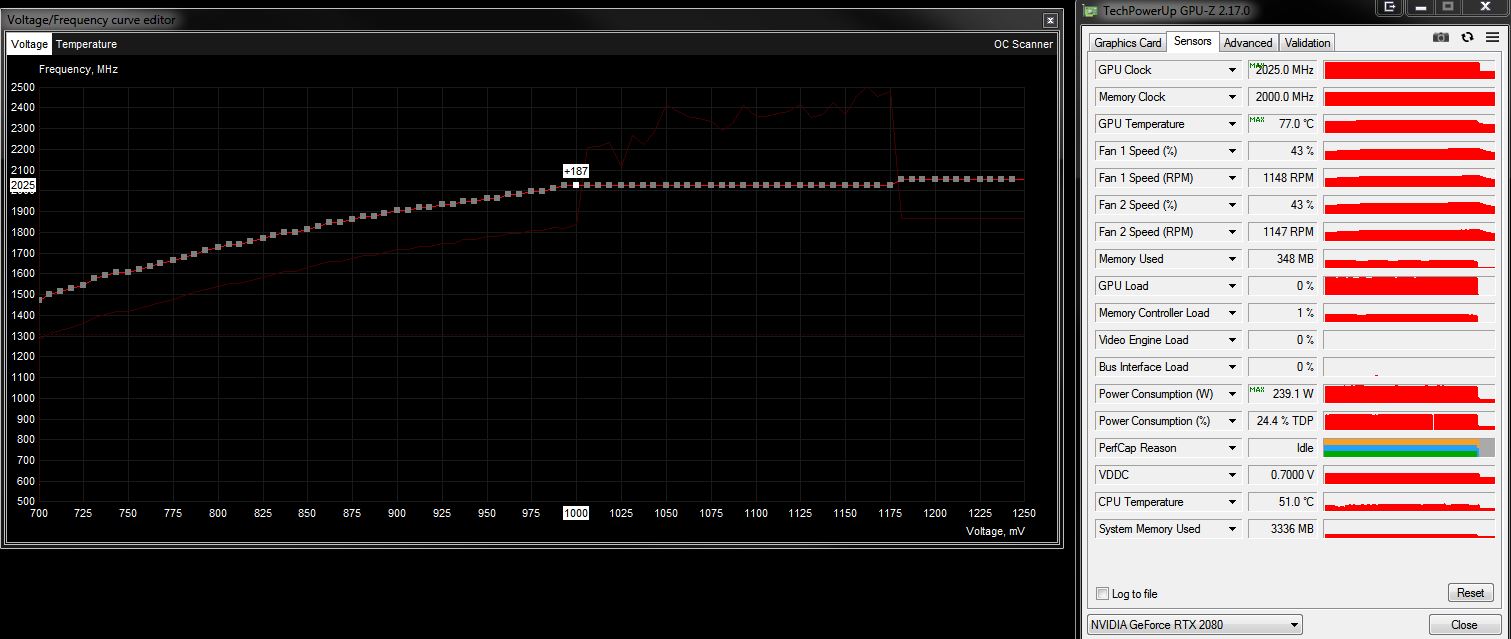The image size is (1511, 639).
Task: Click the +187 offset tooltip on curve
Action: (x=576, y=171)
